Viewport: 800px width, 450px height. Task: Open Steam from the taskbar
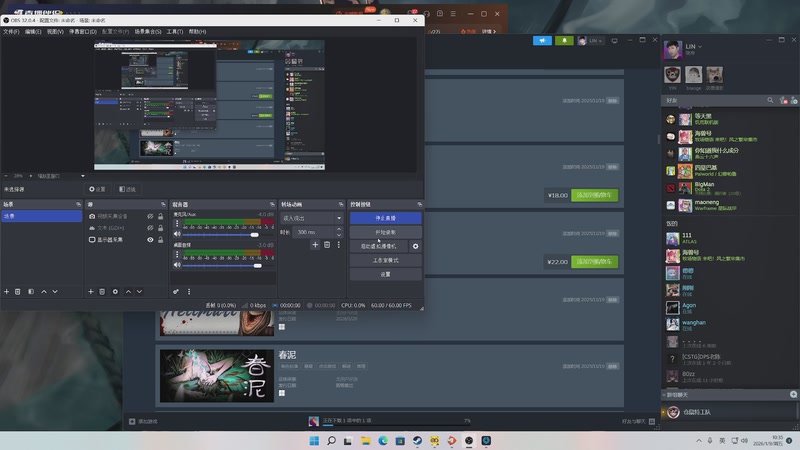[x=417, y=441]
